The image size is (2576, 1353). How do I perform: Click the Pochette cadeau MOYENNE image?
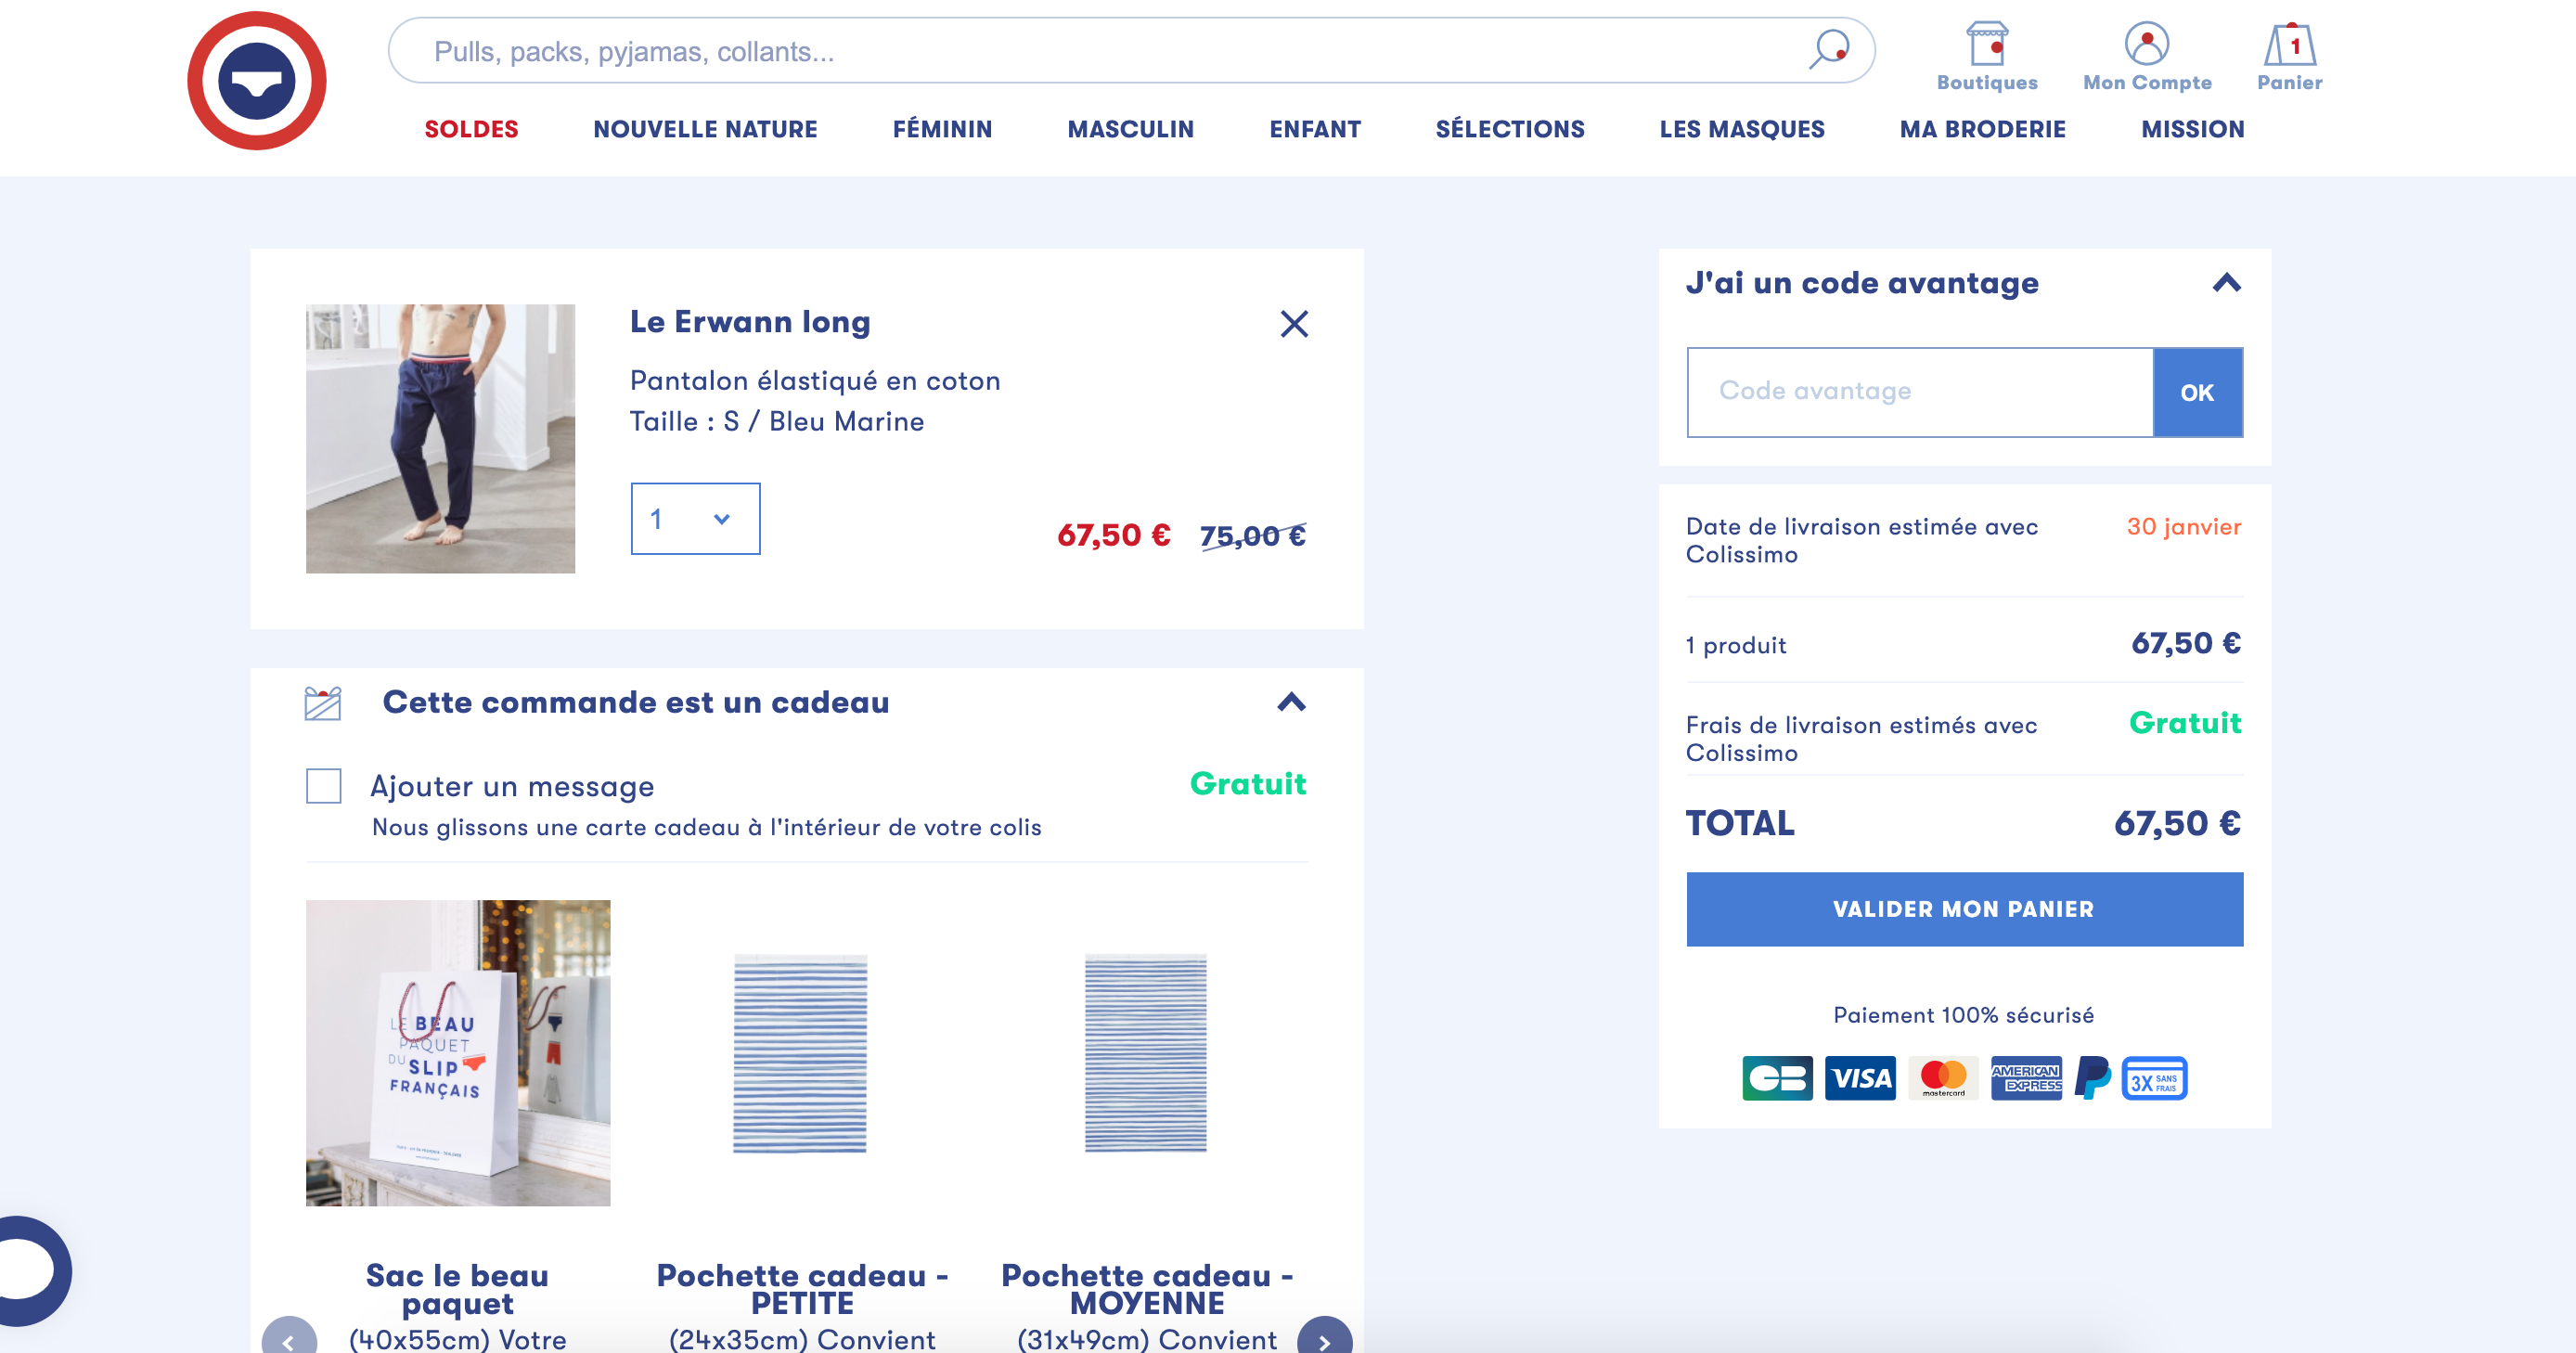coord(1146,1053)
